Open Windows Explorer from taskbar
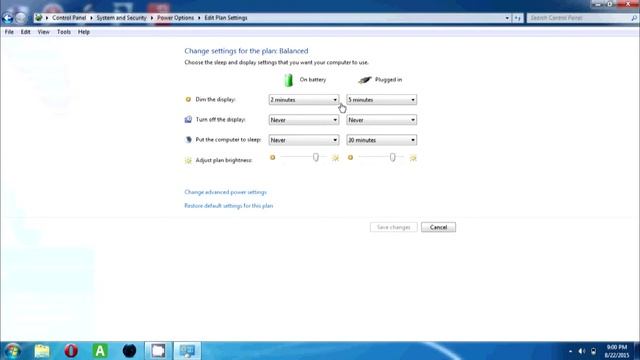This screenshot has width=640, height=360. (x=42, y=351)
